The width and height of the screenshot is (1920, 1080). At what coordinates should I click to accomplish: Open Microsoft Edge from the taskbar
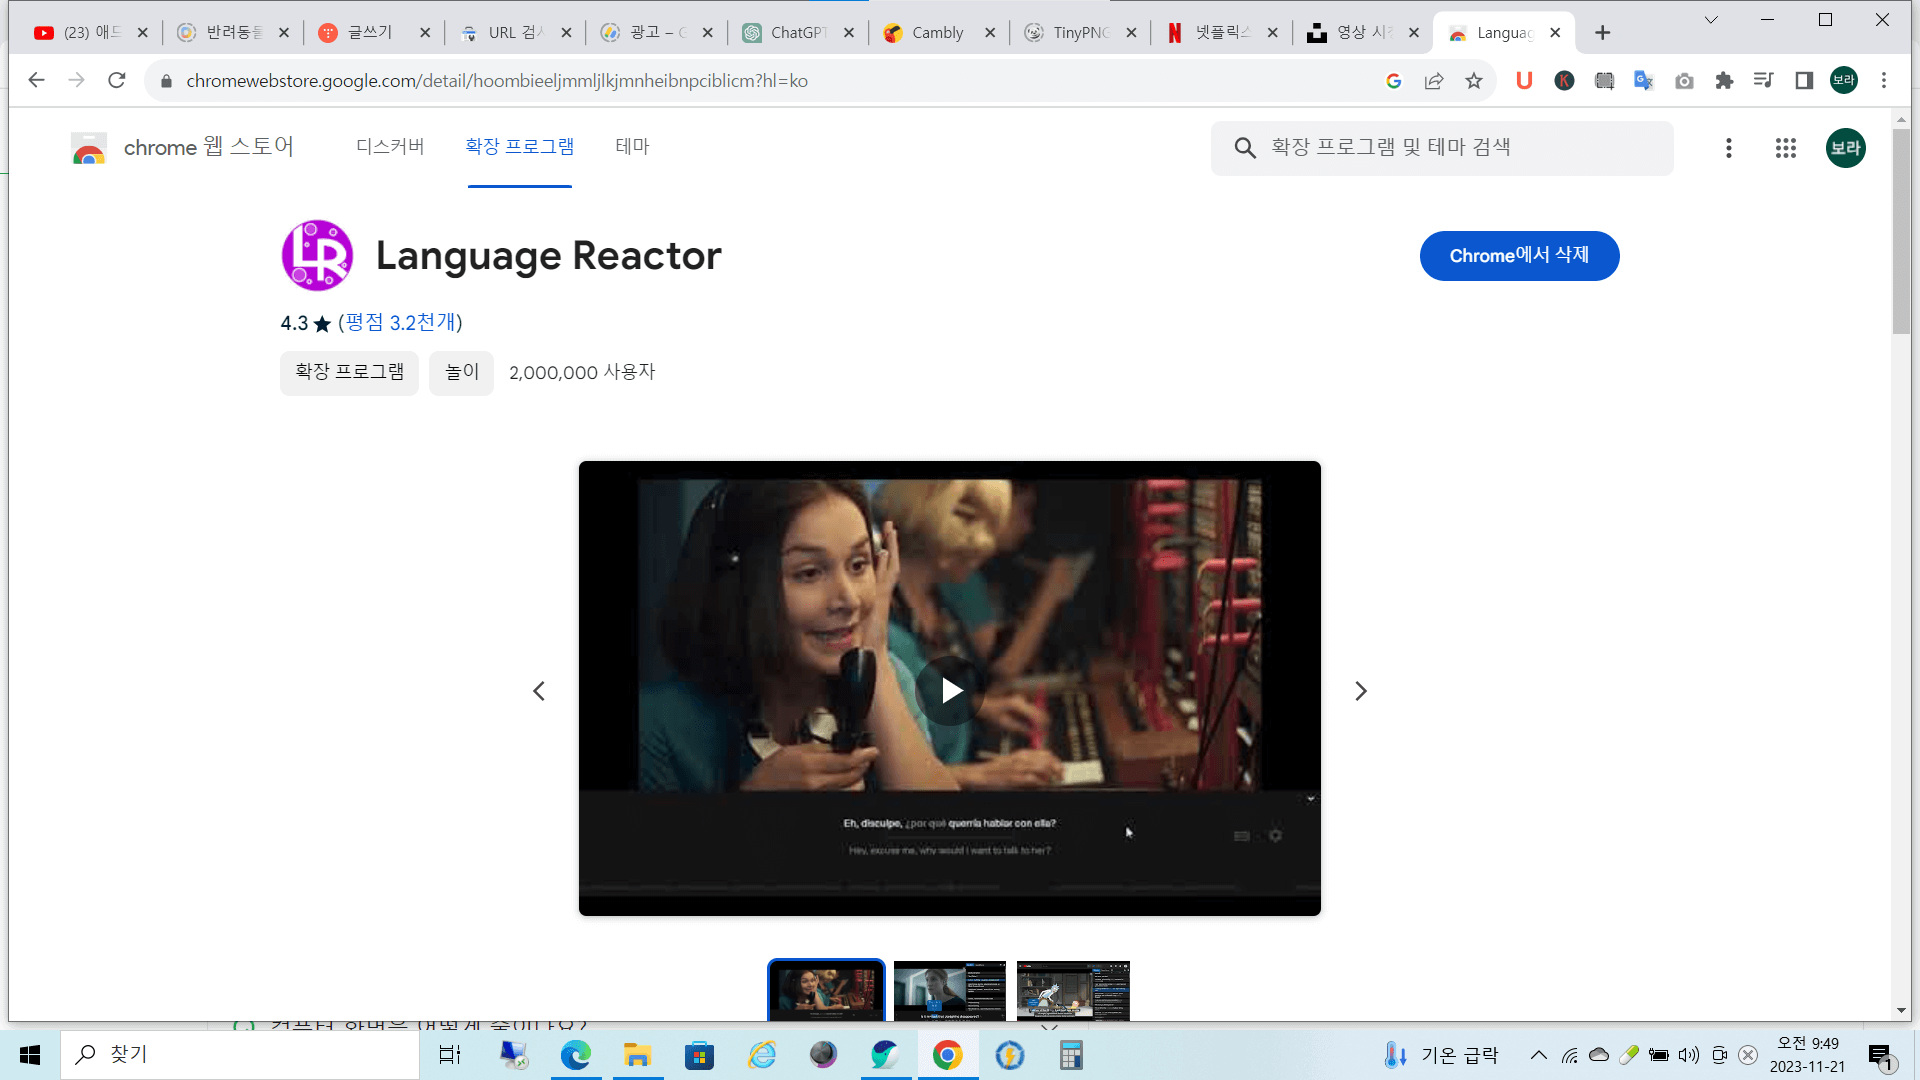[x=575, y=1055]
